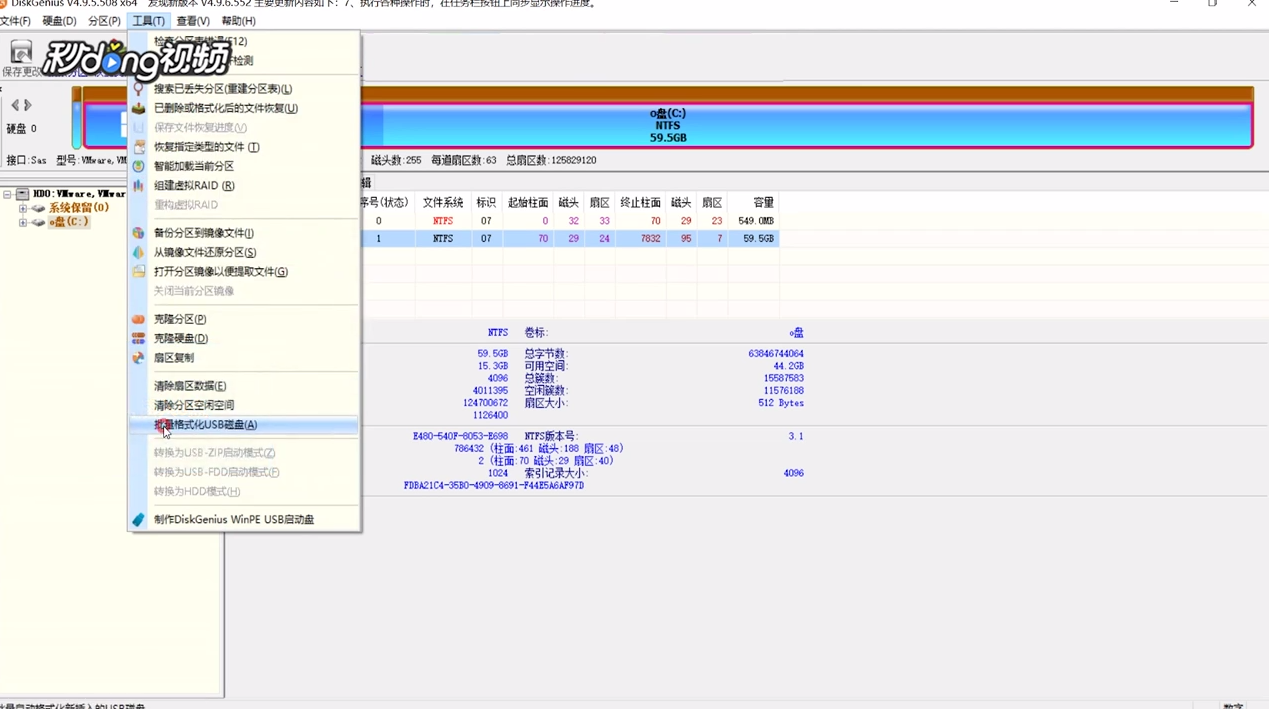
Task: Click the GUID FDBA21C4-35B0-4909 text
Action: point(494,486)
